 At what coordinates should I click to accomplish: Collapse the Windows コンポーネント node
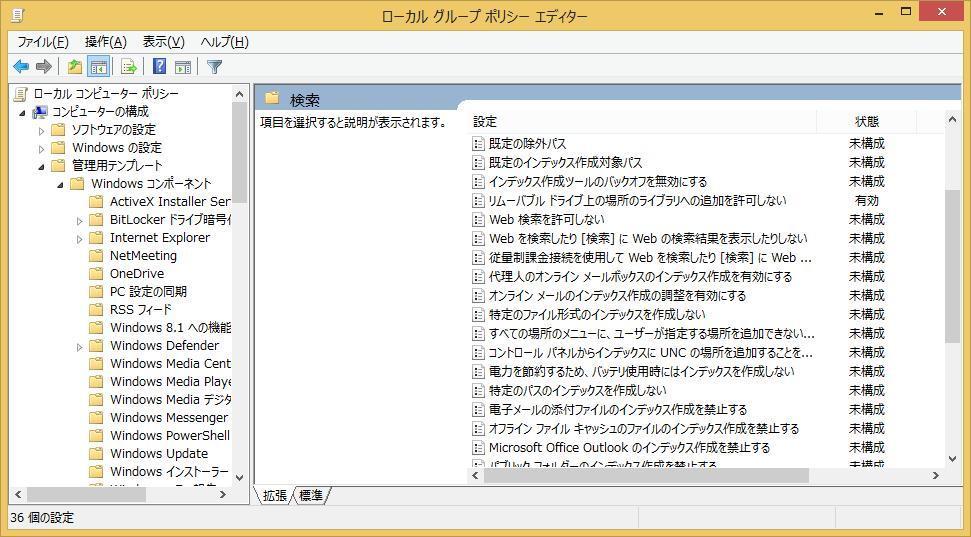click(x=60, y=185)
